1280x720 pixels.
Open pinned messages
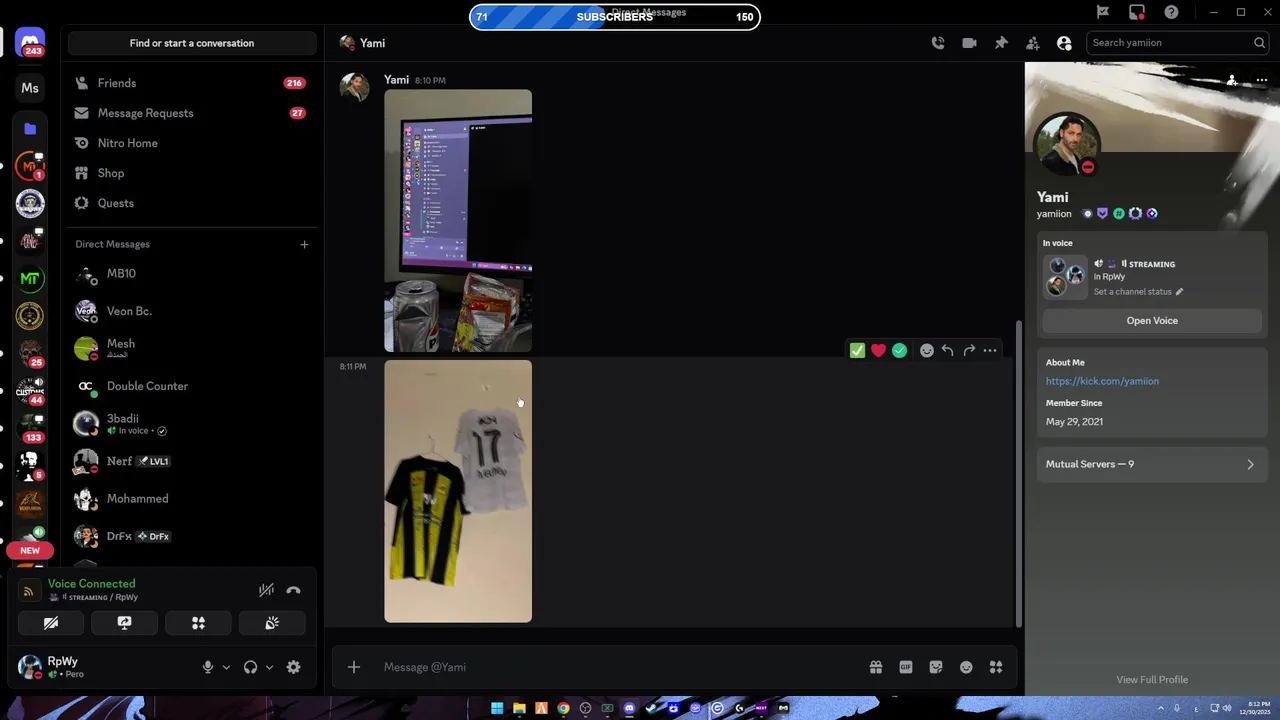[1001, 43]
